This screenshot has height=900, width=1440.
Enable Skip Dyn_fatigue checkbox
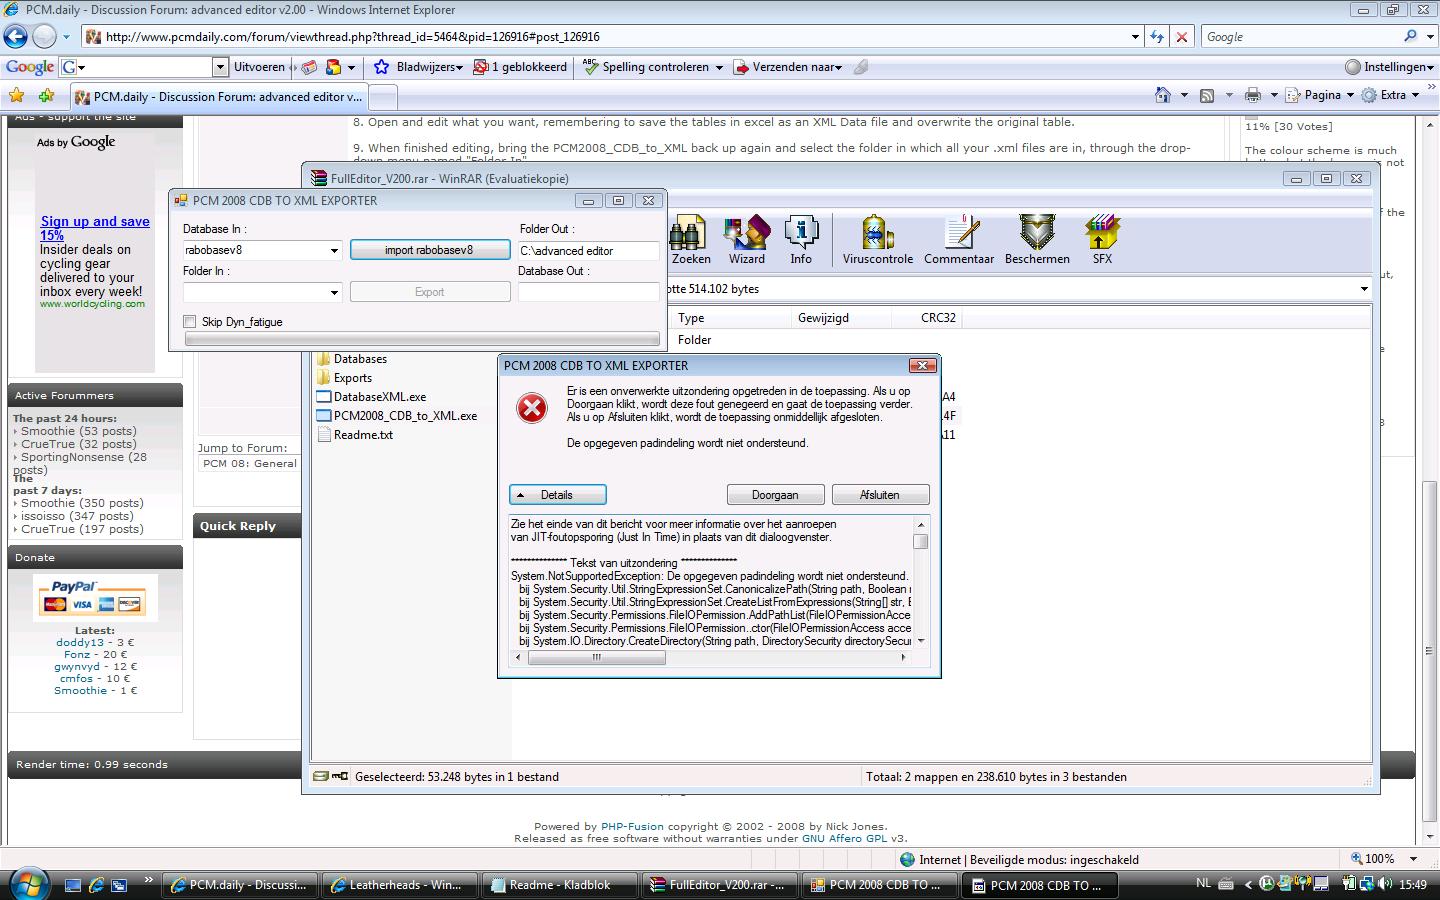pyautogui.click(x=190, y=322)
